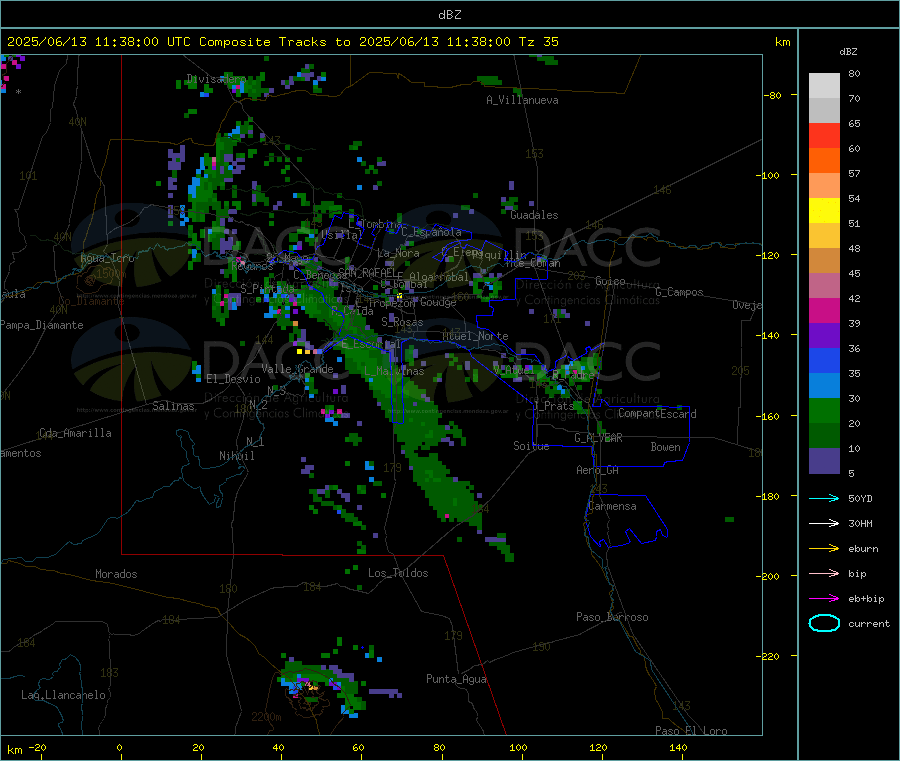Click the 'Morados' place label
The width and height of the screenshot is (900, 761).
tap(116, 574)
